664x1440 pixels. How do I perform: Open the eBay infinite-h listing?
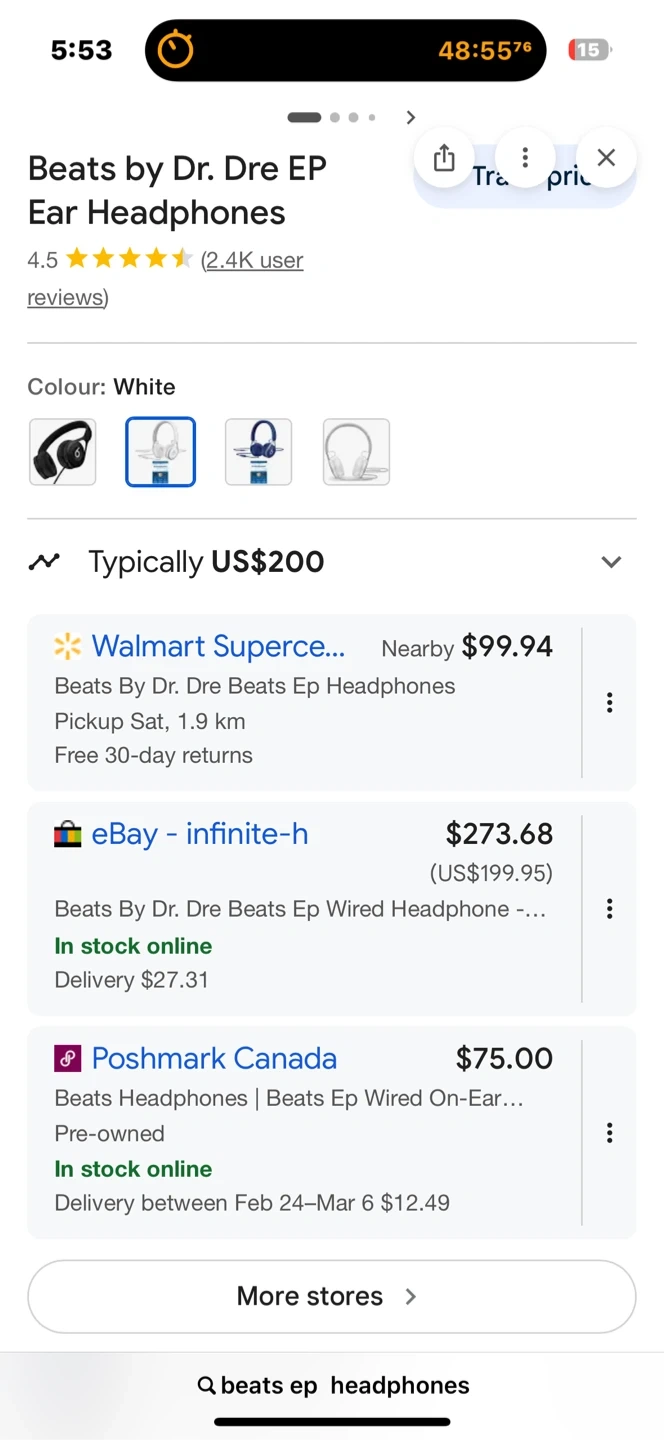point(199,834)
